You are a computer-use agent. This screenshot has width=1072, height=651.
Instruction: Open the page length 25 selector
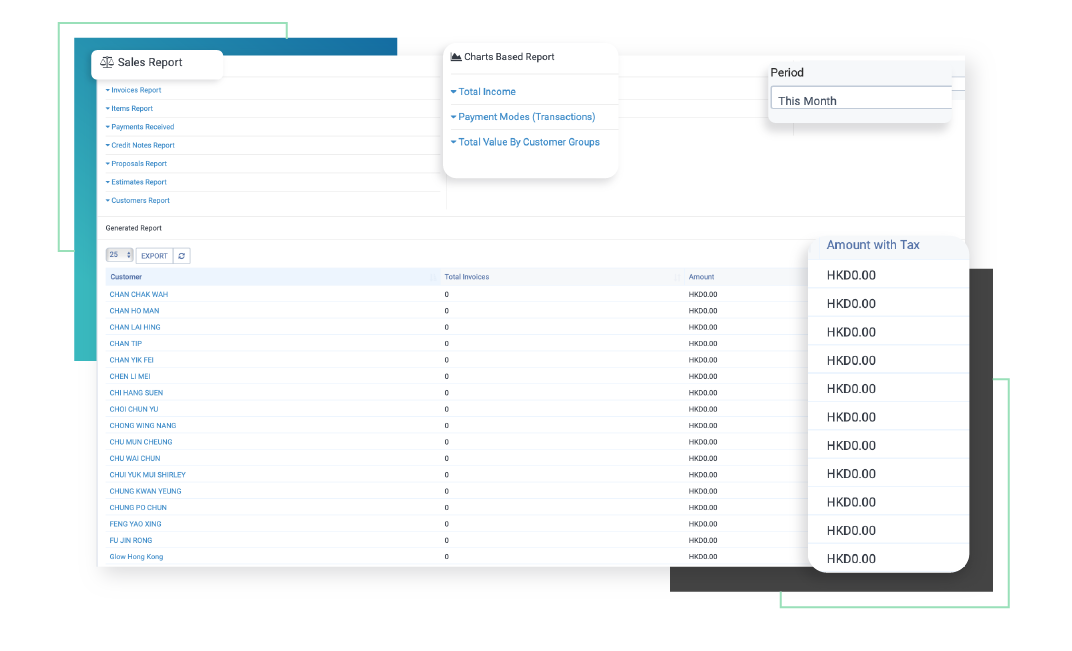(119, 255)
